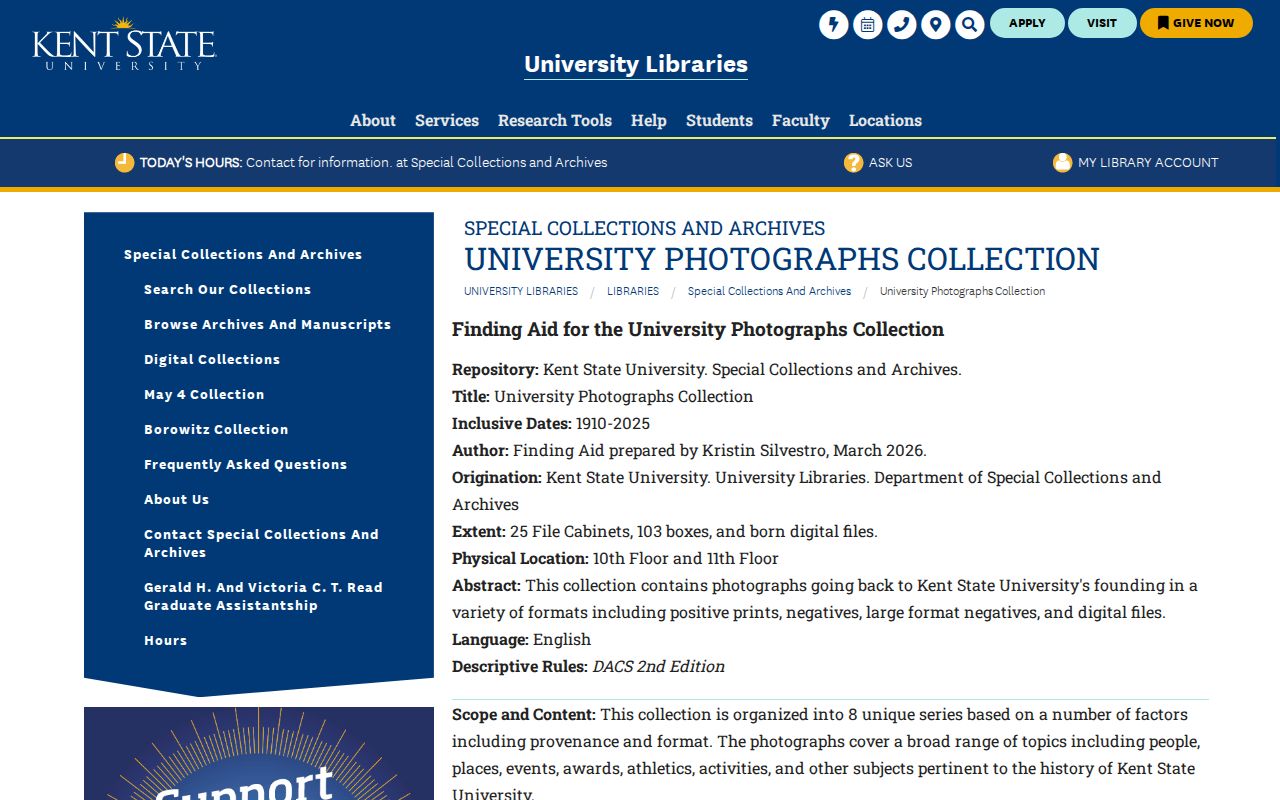This screenshot has height=800, width=1280.
Task: Click the question mark Ask Us icon
Action: (x=853, y=162)
